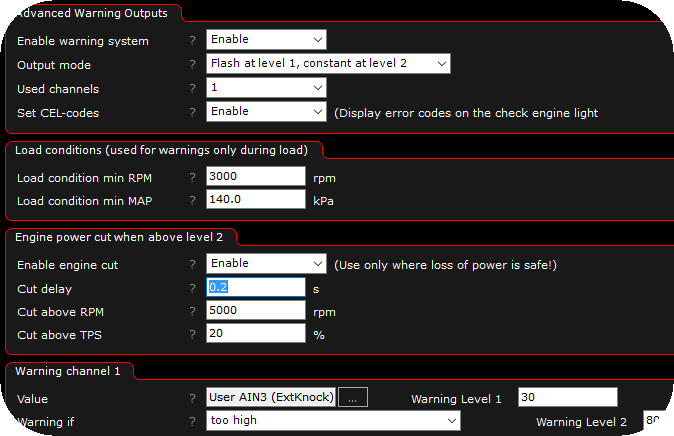Open the Used channels dropdown
The image size is (674, 436).
(x=266, y=88)
